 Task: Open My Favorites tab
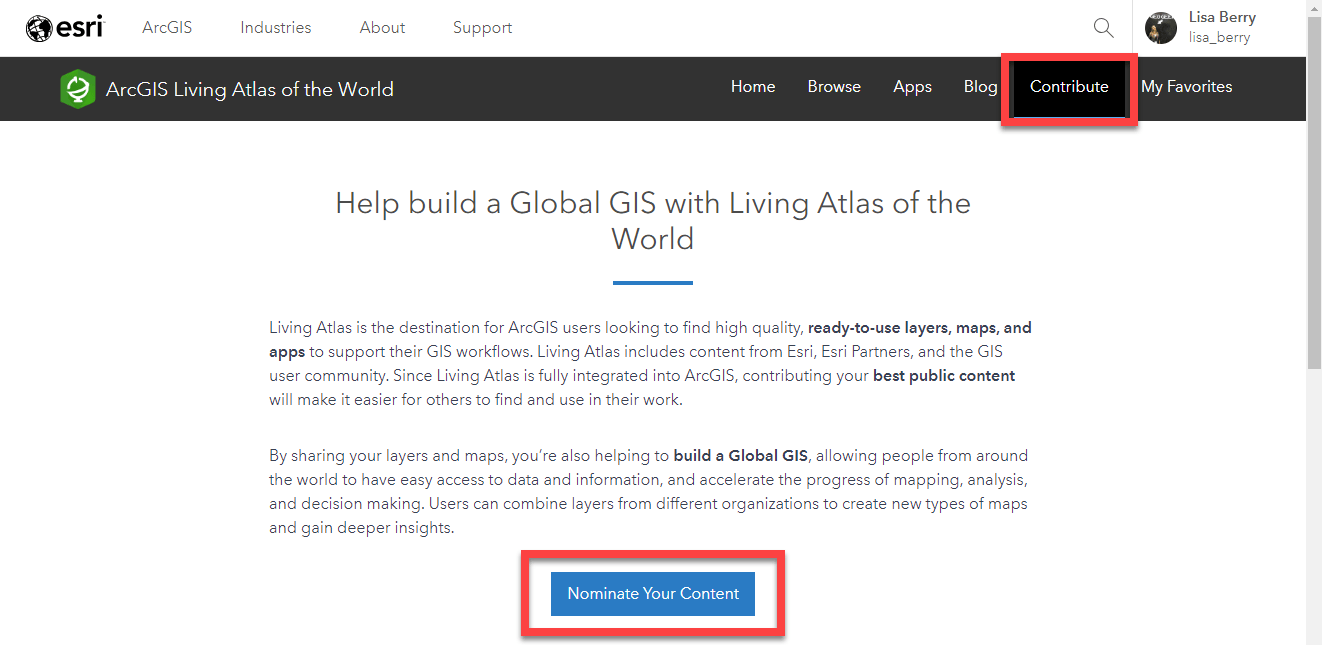(1187, 87)
